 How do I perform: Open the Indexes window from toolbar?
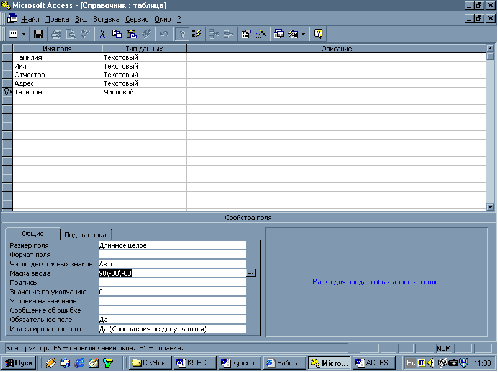click(x=197, y=34)
